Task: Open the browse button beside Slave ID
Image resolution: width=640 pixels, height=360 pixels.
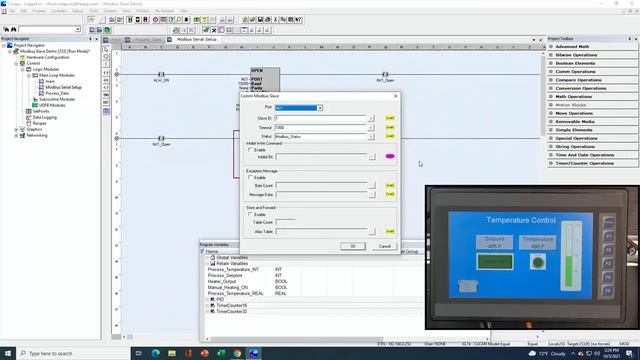Action: tap(371, 118)
